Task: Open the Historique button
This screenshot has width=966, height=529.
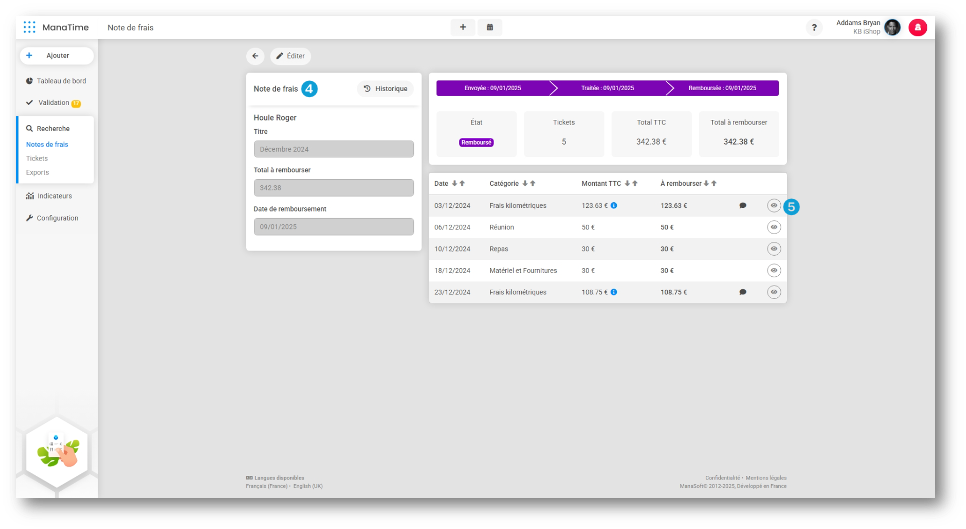Action: tap(385, 89)
